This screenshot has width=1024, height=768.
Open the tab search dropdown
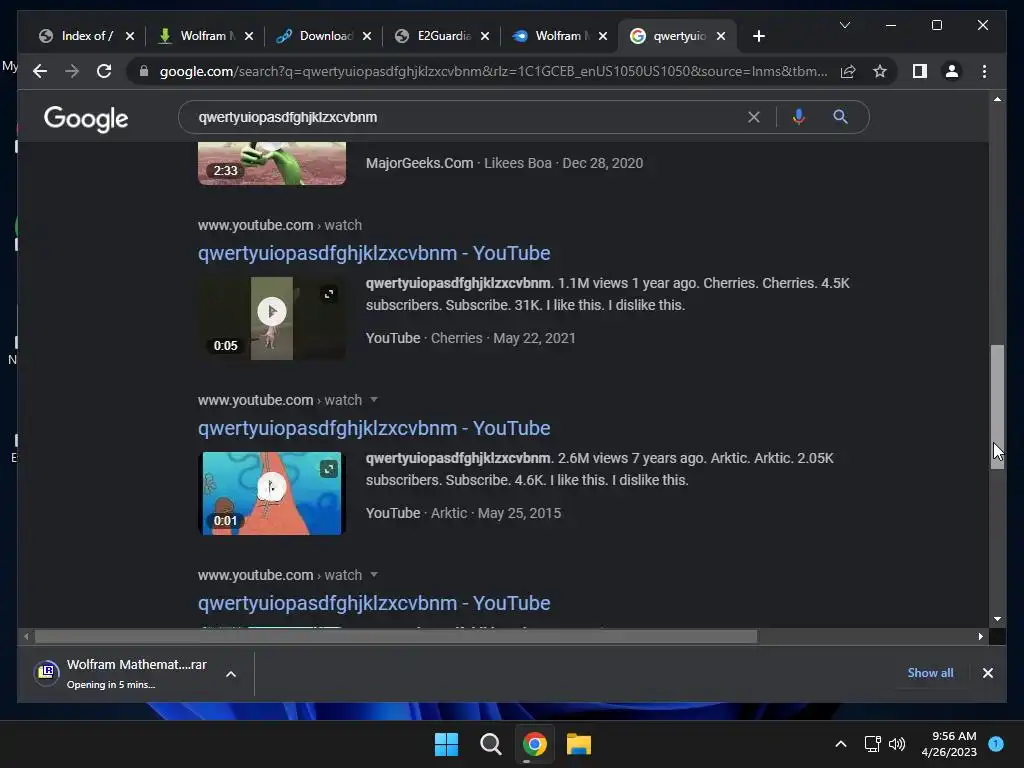pyautogui.click(x=844, y=25)
